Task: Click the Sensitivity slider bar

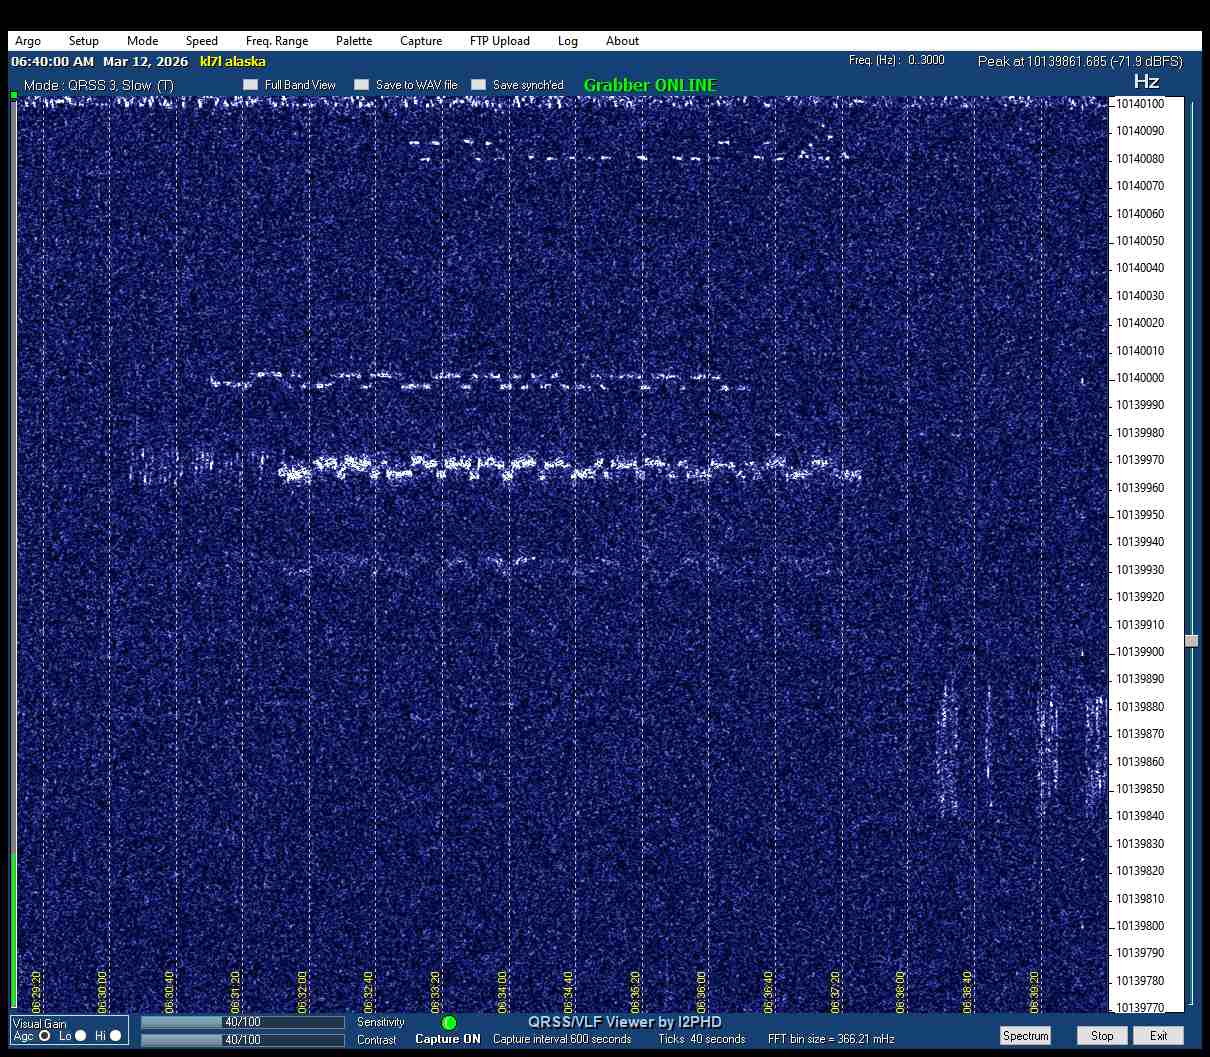Action: (x=242, y=1022)
